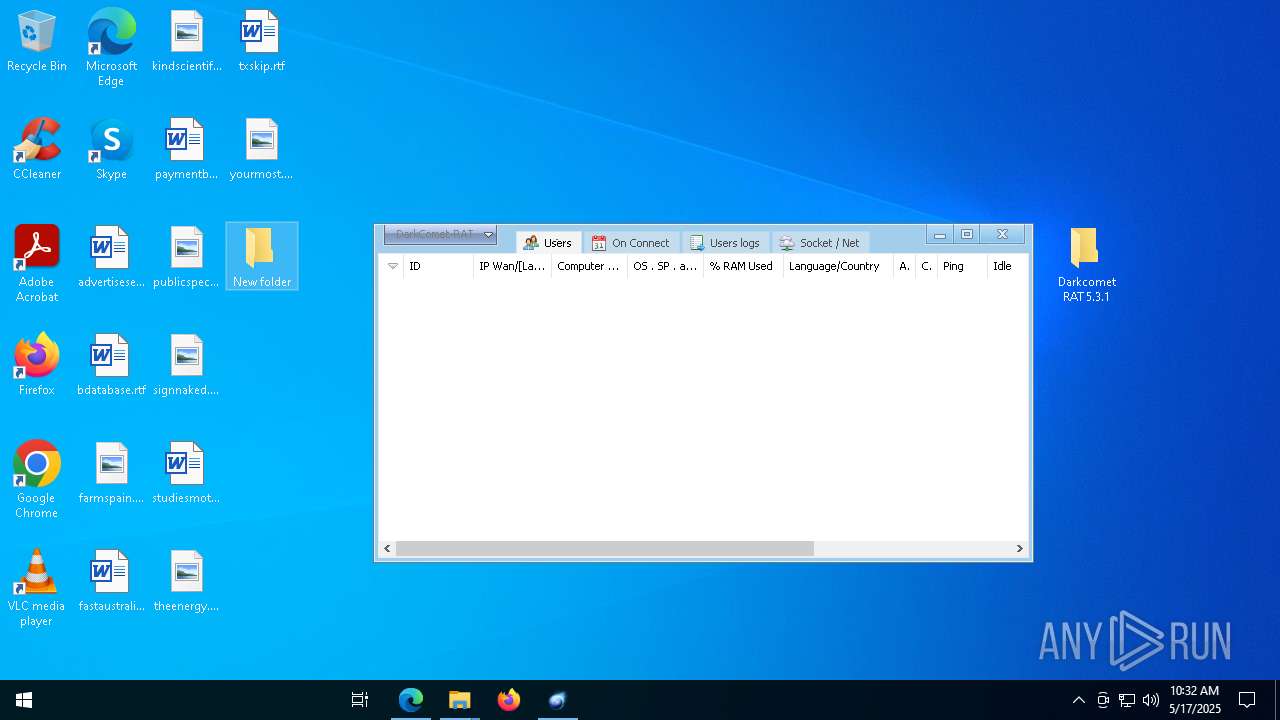Select the farmspain... image file icon

[x=111, y=474]
